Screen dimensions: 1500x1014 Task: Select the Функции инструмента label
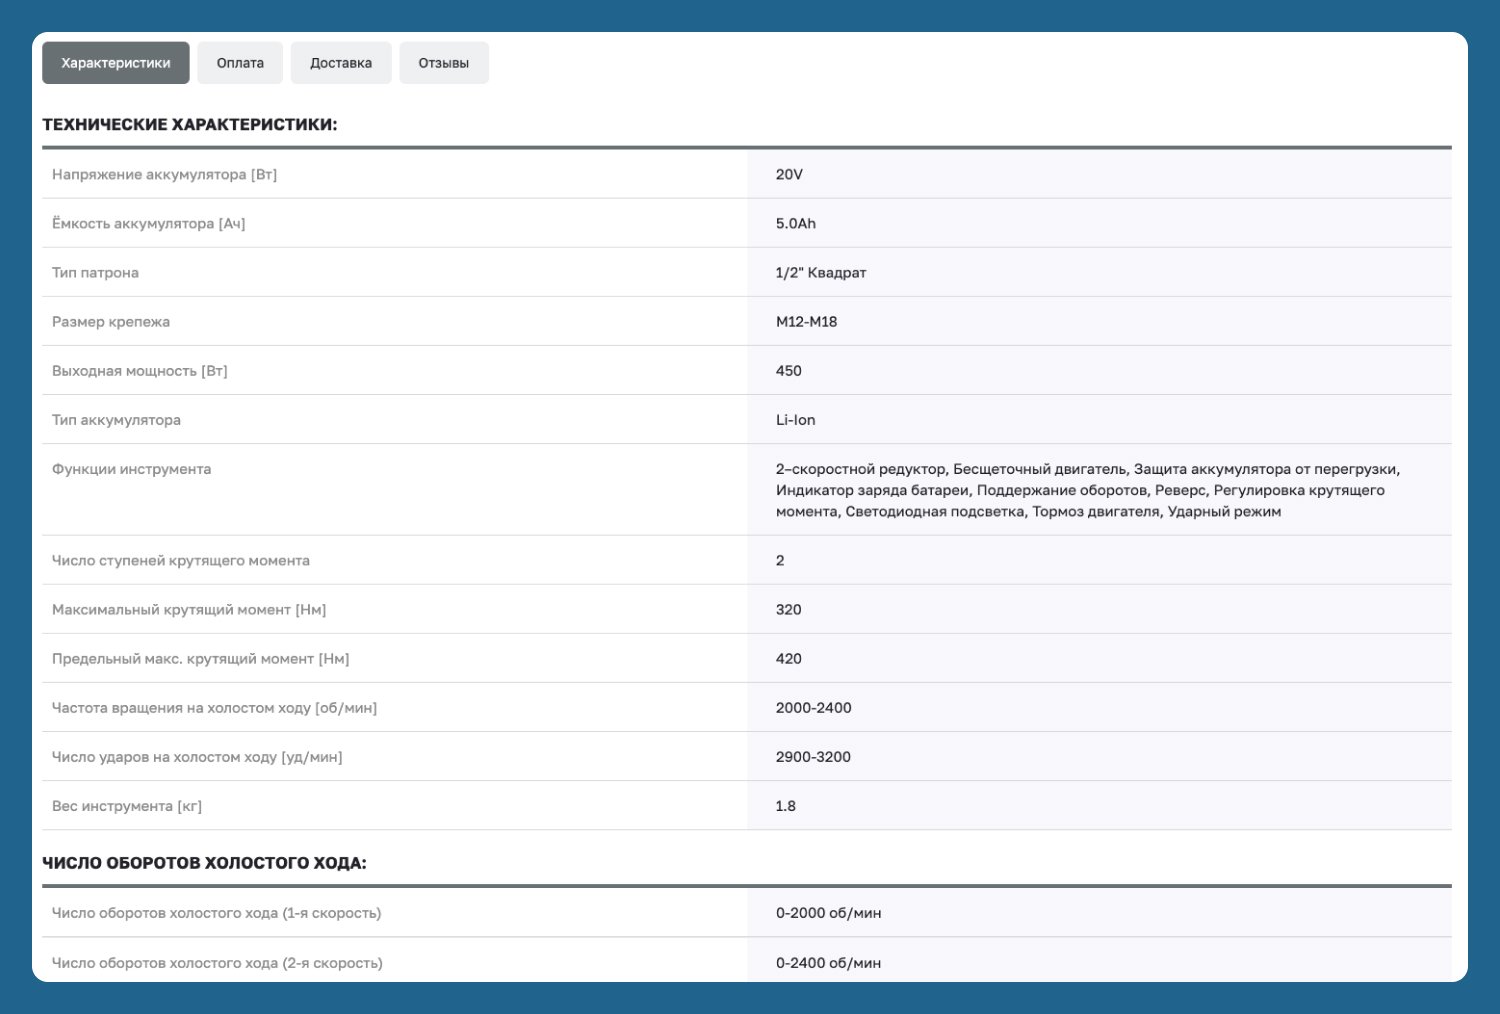pyautogui.click(x=132, y=468)
